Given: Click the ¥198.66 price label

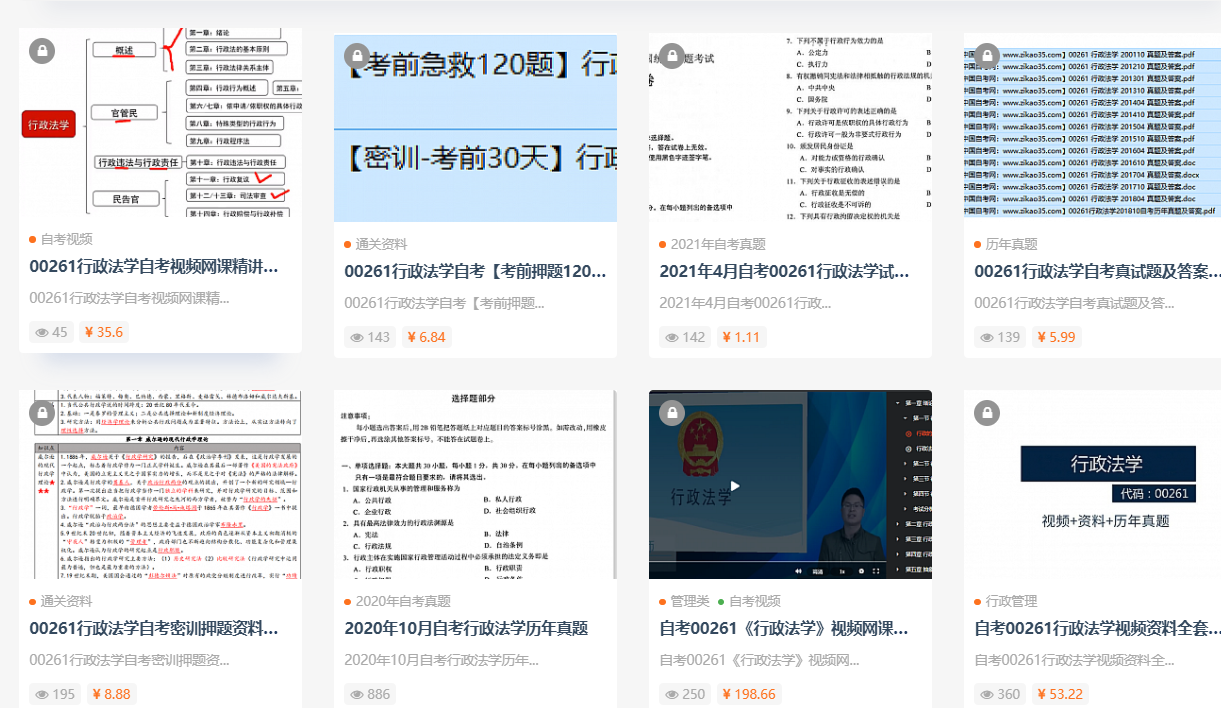Looking at the screenshot, I should tap(748, 694).
